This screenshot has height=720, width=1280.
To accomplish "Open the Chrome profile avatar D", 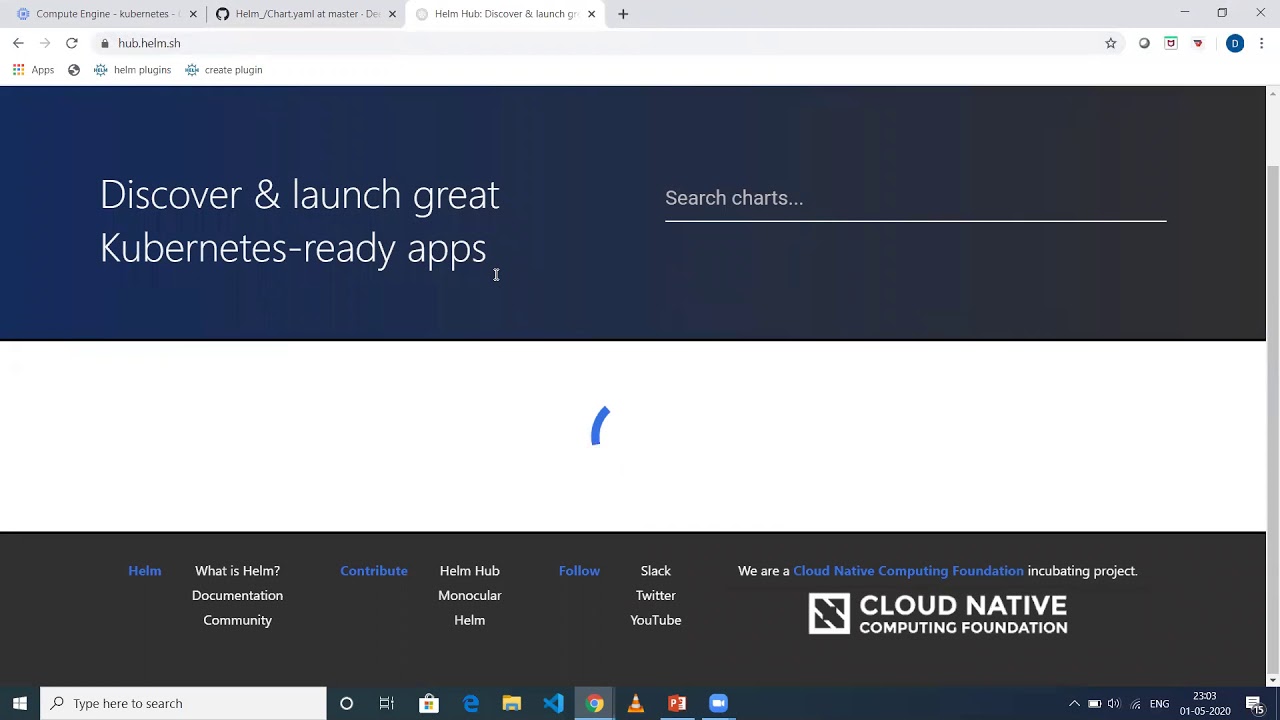I will click(x=1235, y=43).
